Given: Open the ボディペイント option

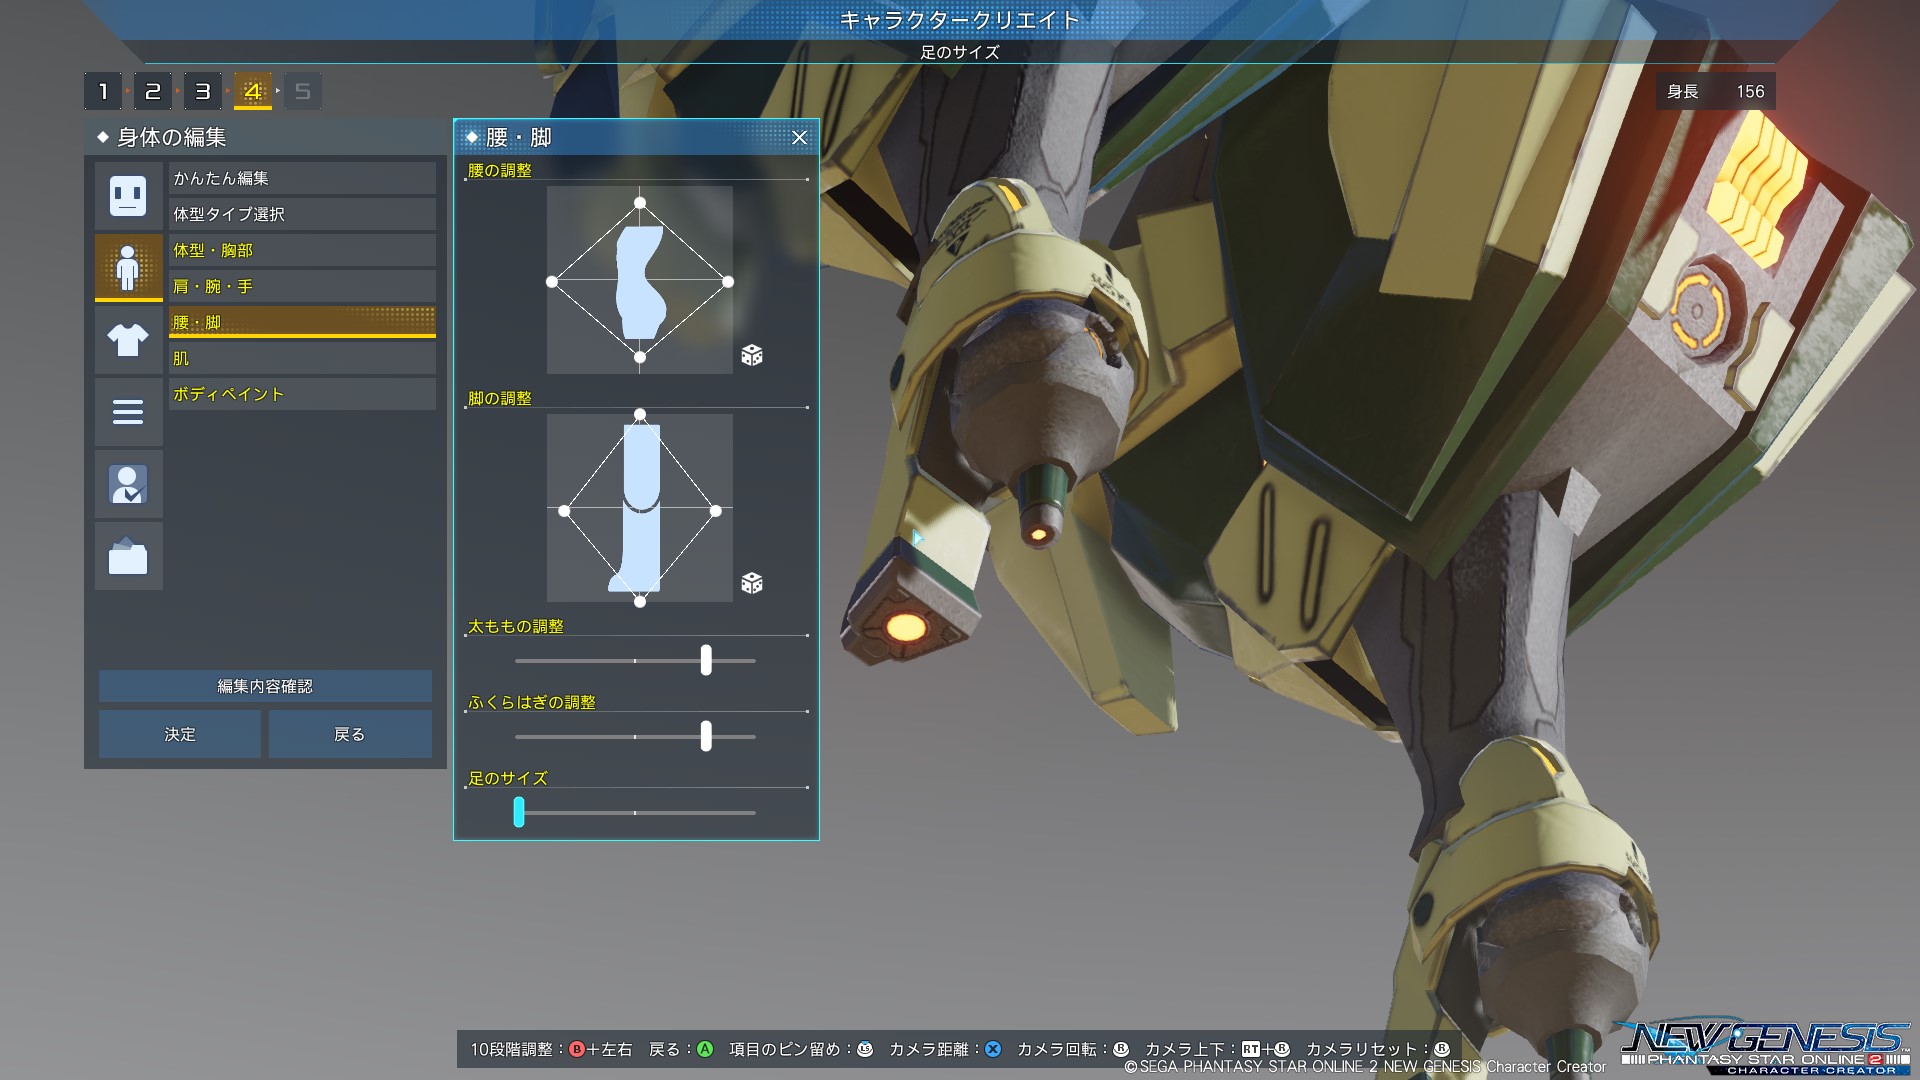Looking at the screenshot, I should tap(301, 394).
